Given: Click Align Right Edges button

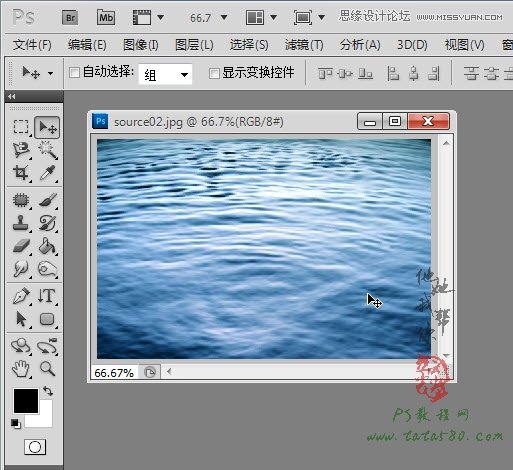Looking at the screenshot, I should 434,73.
